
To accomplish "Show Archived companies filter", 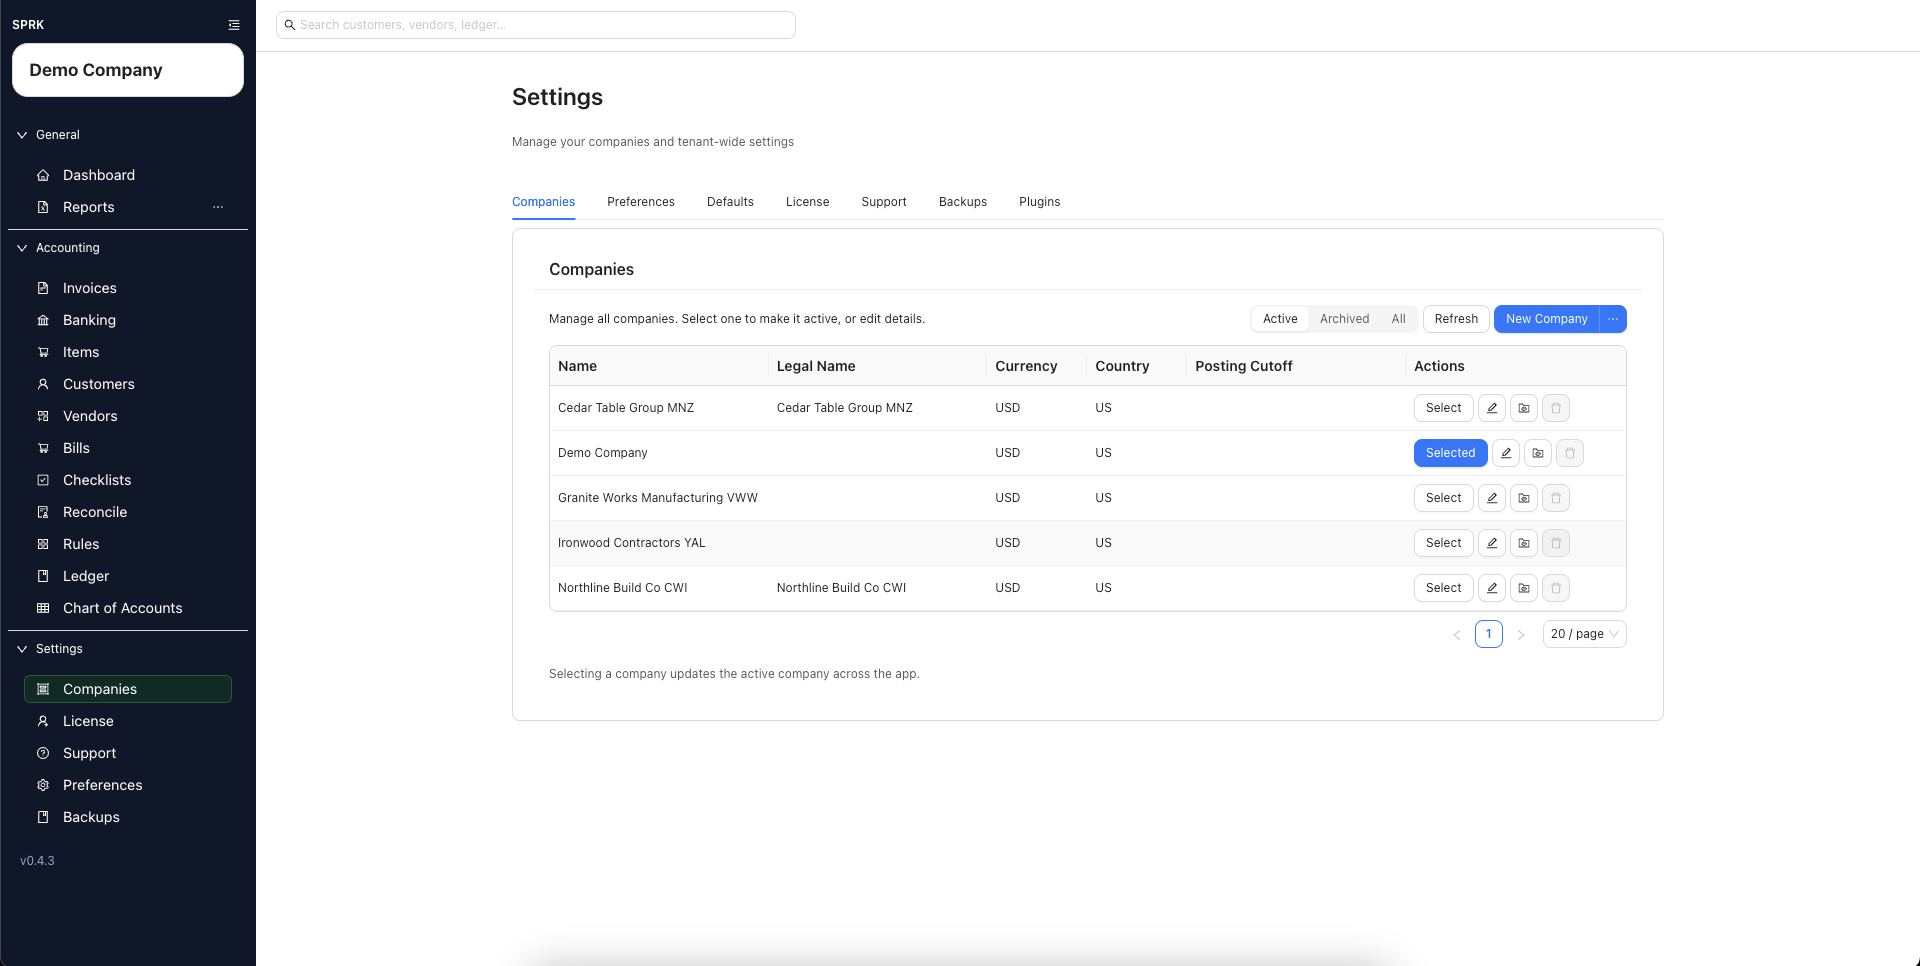I will pos(1344,319).
